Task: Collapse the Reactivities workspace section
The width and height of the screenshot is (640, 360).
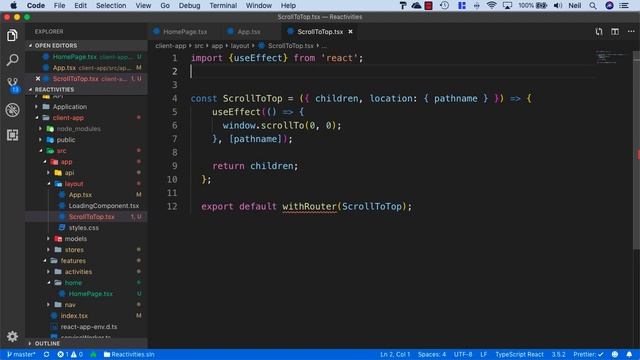Action: coord(54,89)
